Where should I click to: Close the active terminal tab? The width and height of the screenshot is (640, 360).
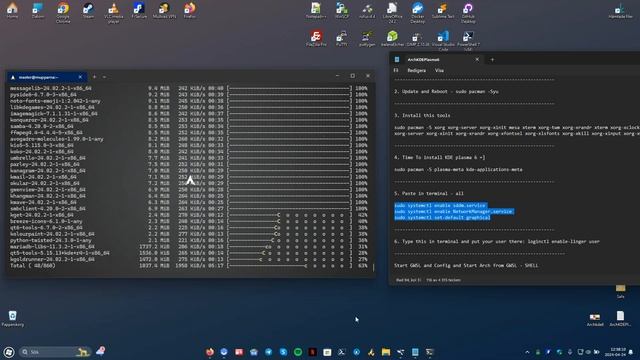pyautogui.click(x=80, y=77)
